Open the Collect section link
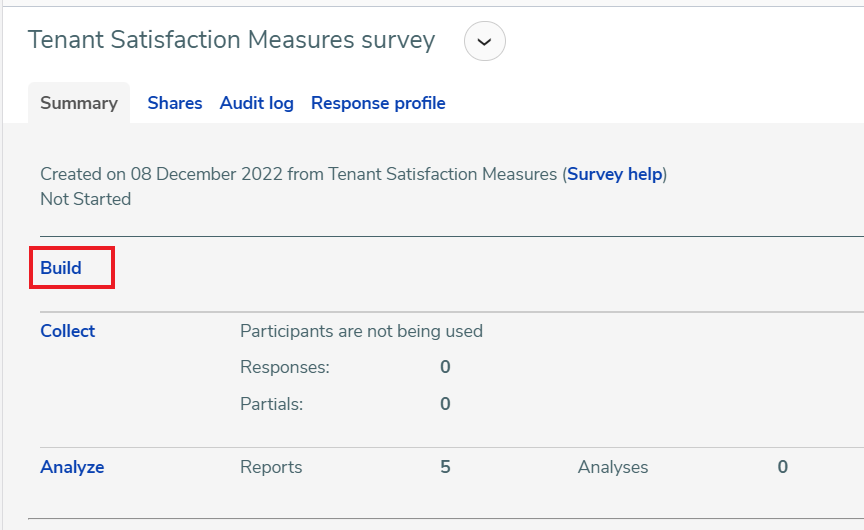Image resolution: width=864 pixels, height=530 pixels. [x=67, y=331]
